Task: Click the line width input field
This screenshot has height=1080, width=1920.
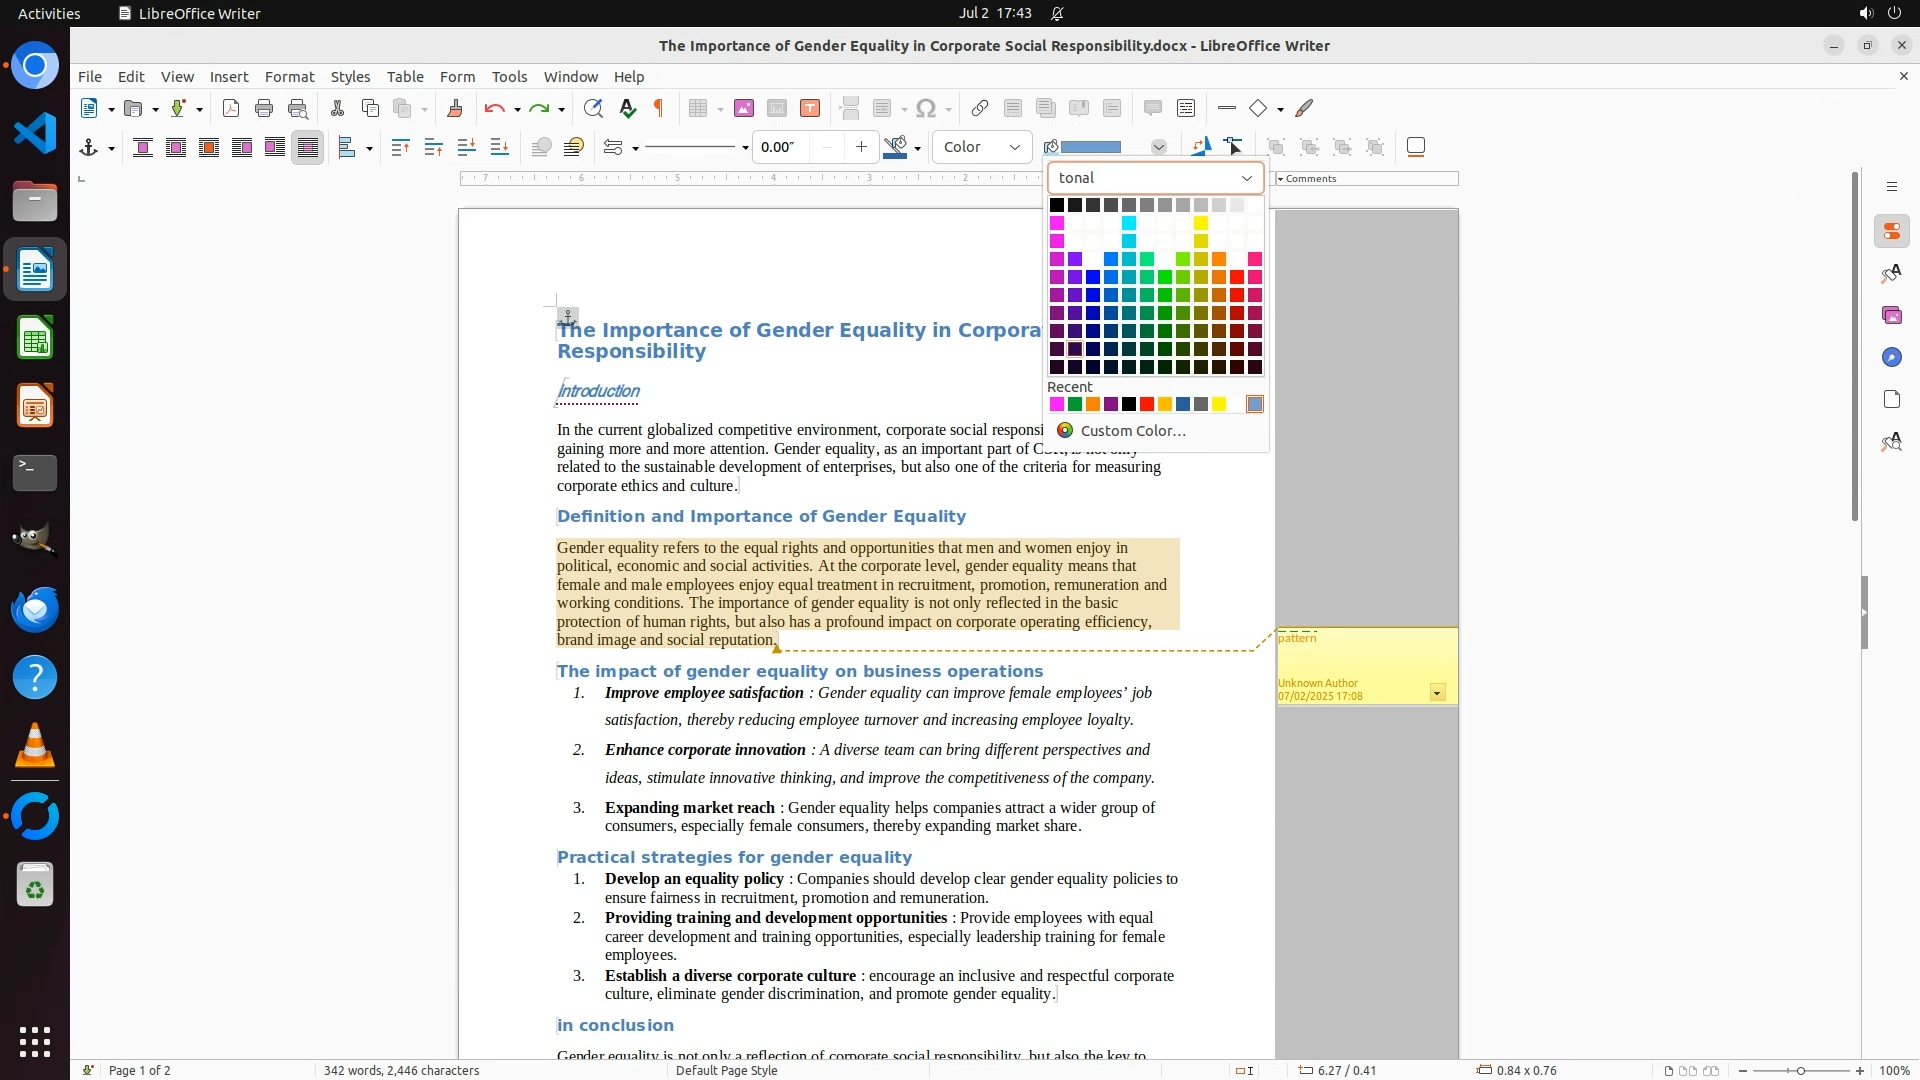Action: point(781,148)
